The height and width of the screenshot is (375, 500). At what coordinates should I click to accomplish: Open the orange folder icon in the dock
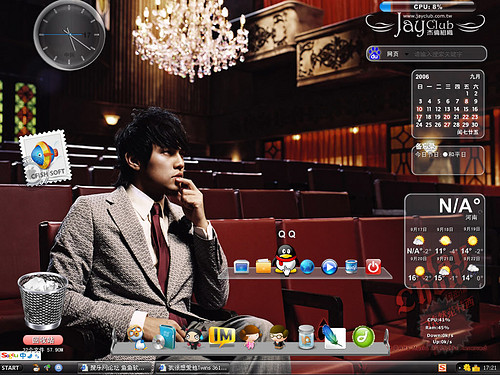click(263, 266)
